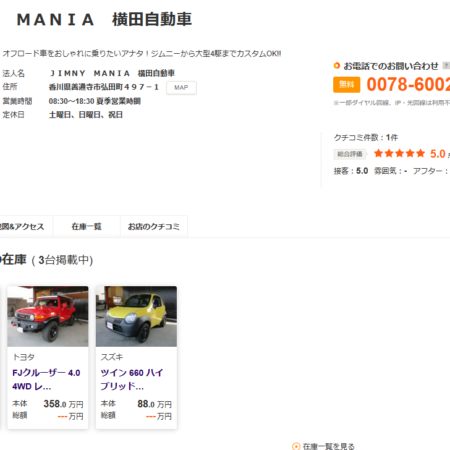Image resolution: width=450 pixels, height=450 pixels.
Task: Open the red Toyota FJ Cruiser photo
Action: [x=48, y=316]
